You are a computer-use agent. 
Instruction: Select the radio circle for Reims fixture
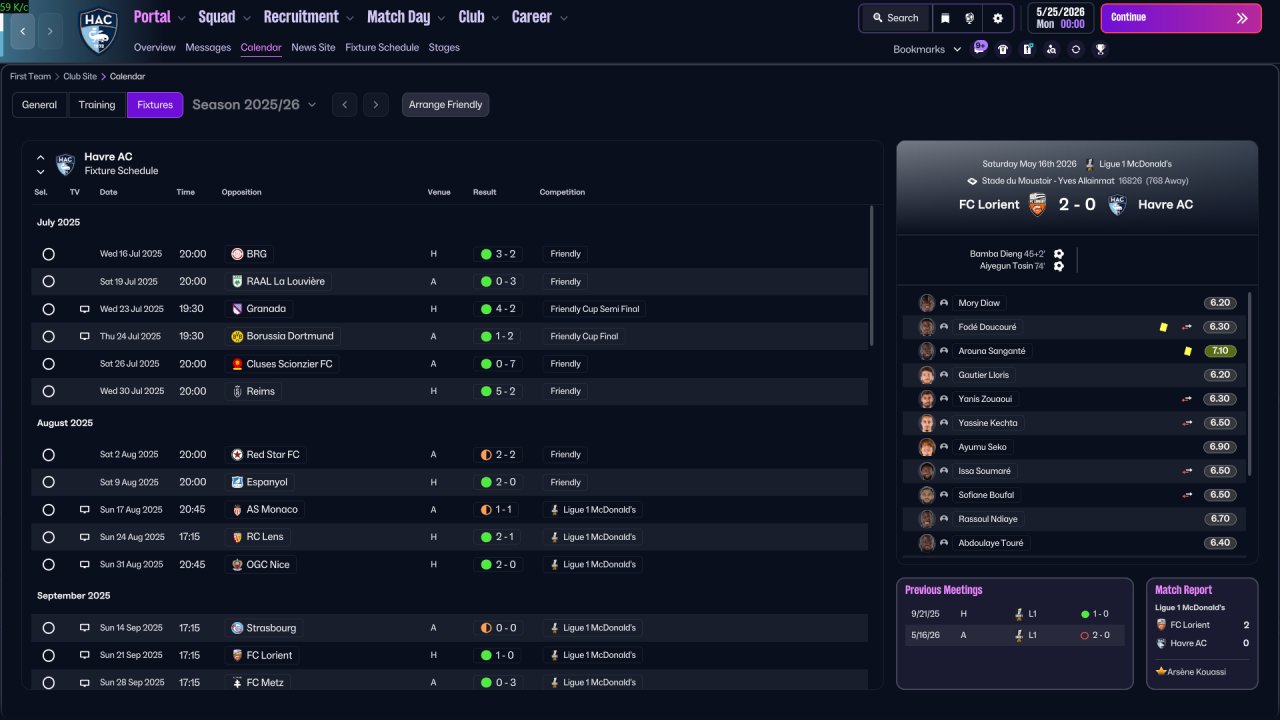tap(48, 391)
